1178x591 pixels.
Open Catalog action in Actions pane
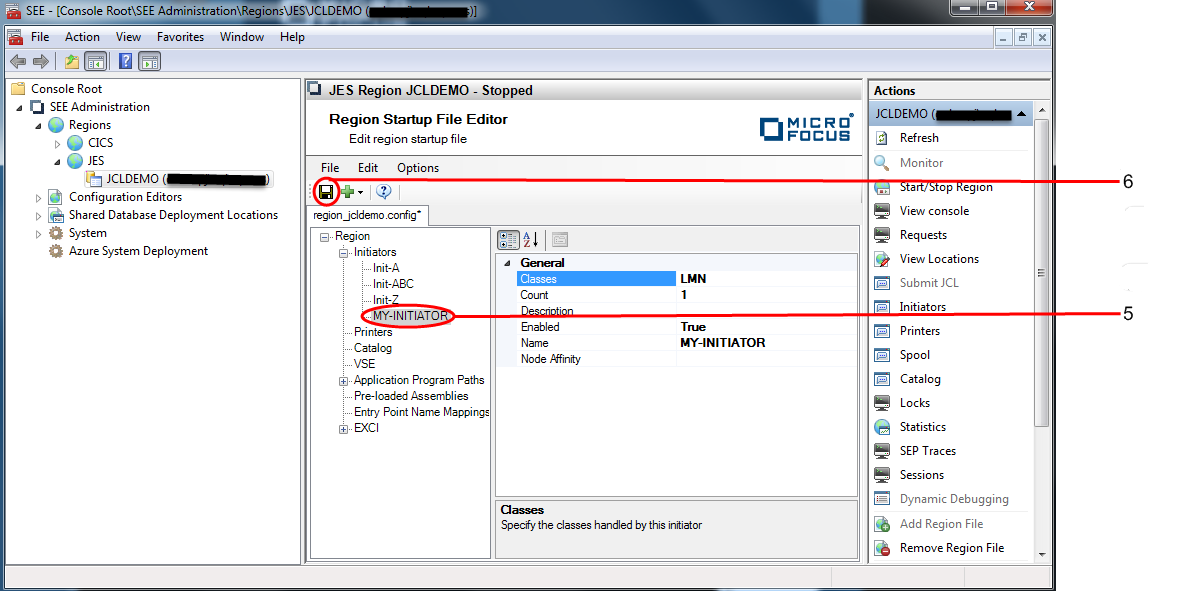click(x=920, y=379)
